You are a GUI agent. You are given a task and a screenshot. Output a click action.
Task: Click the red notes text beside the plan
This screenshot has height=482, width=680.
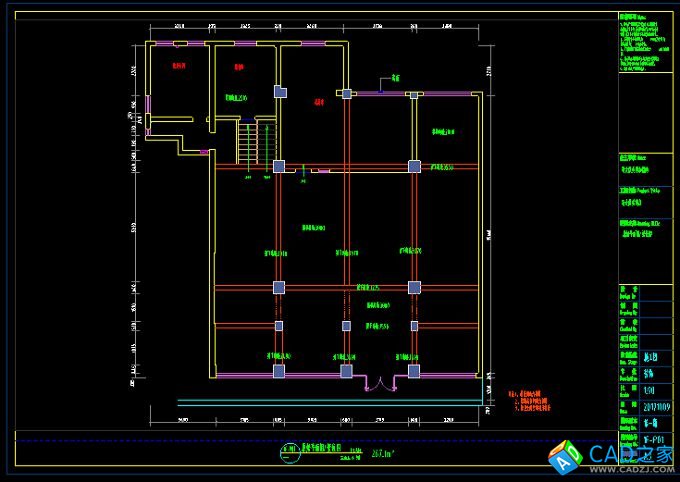tap(530, 401)
